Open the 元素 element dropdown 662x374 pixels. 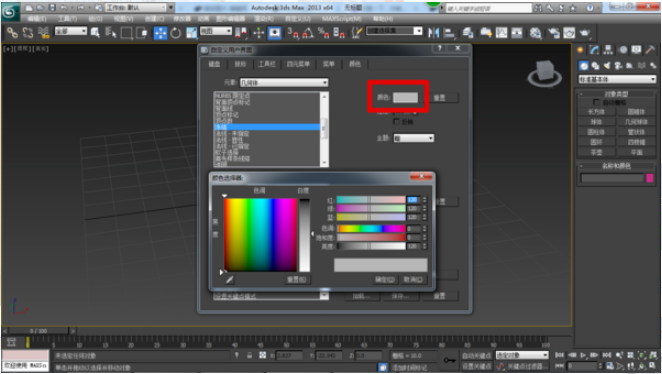[284, 83]
